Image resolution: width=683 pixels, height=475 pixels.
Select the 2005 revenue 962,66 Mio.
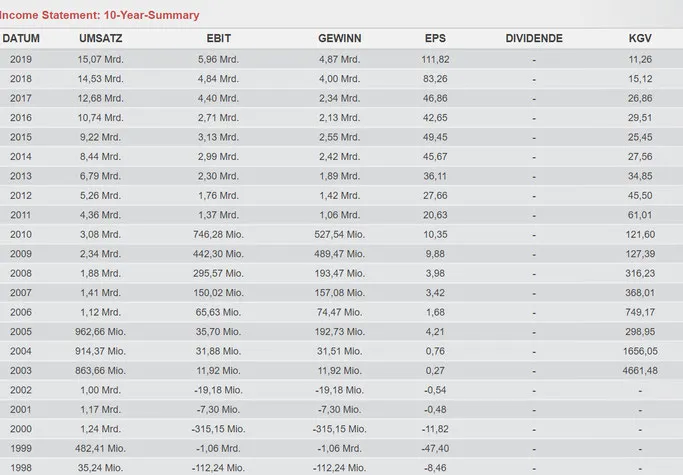coord(101,332)
